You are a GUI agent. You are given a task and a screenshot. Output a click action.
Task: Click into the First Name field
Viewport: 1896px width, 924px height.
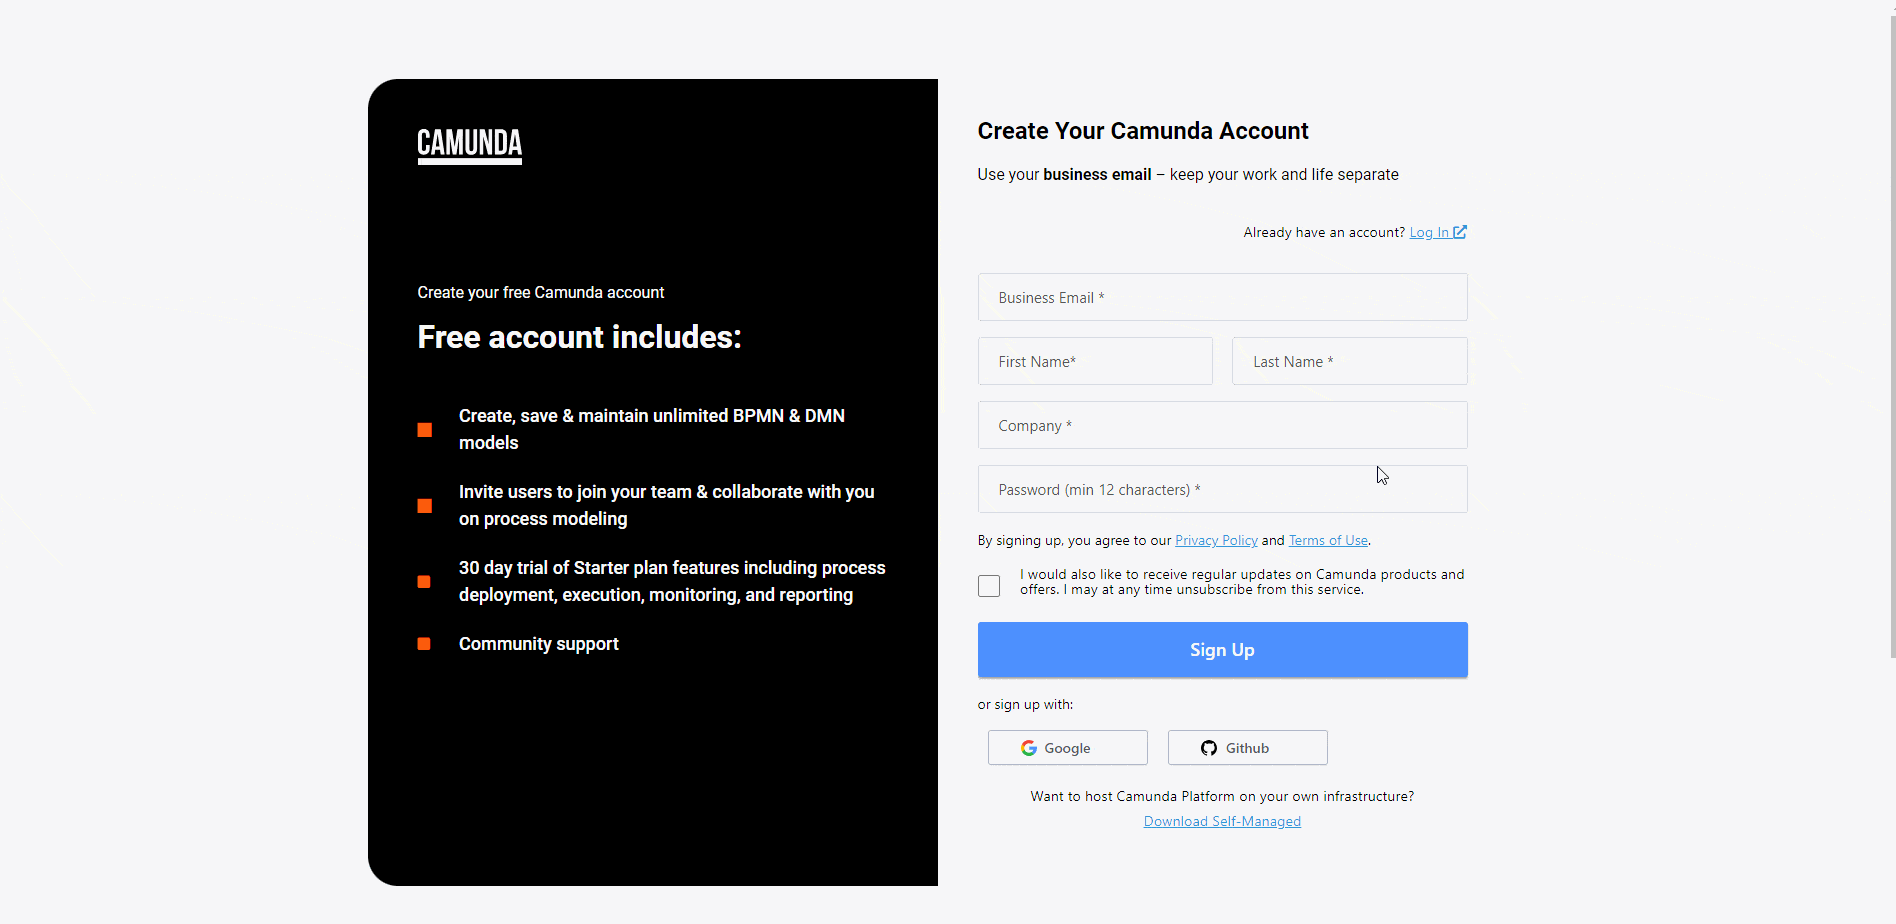(x=1095, y=361)
